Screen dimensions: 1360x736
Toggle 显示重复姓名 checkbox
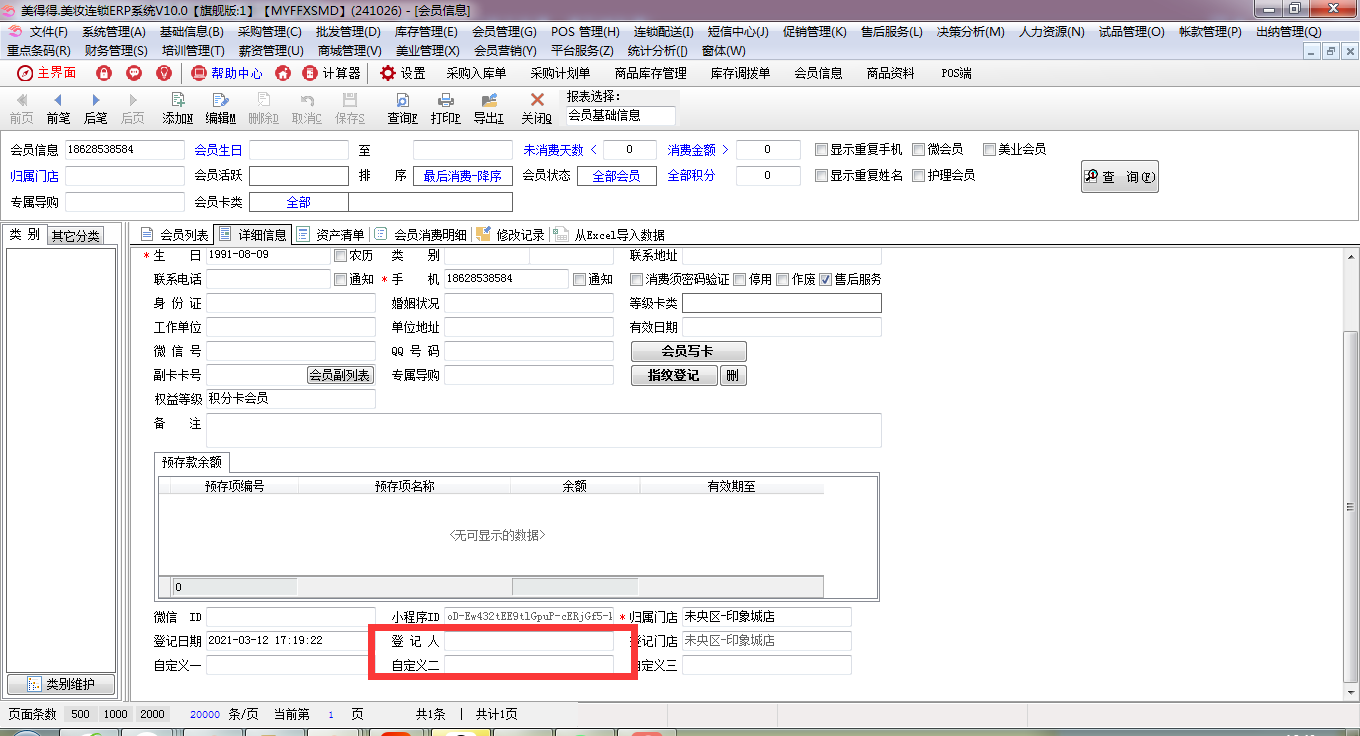pos(822,176)
